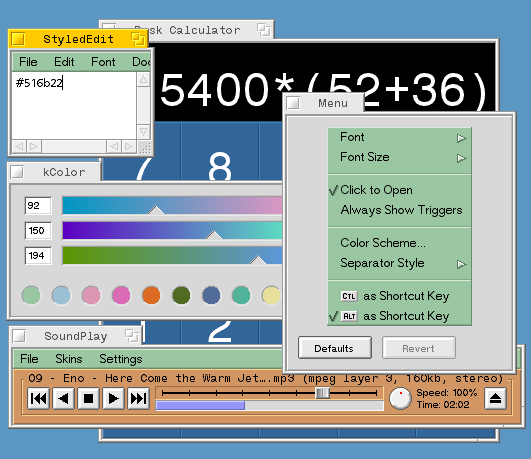Select the light blue color swatch
Screen dimensions: 531x459
61,295
